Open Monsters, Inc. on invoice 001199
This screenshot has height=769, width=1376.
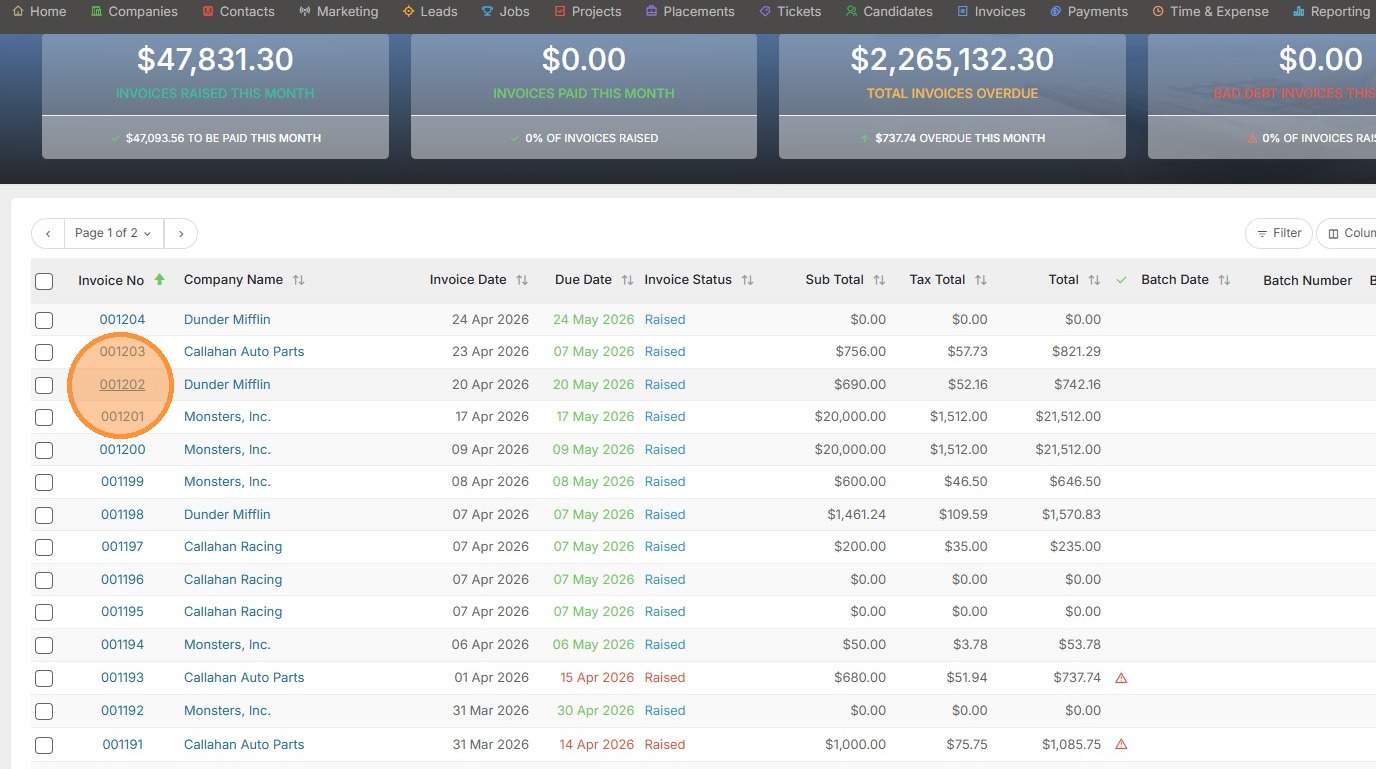pos(227,482)
